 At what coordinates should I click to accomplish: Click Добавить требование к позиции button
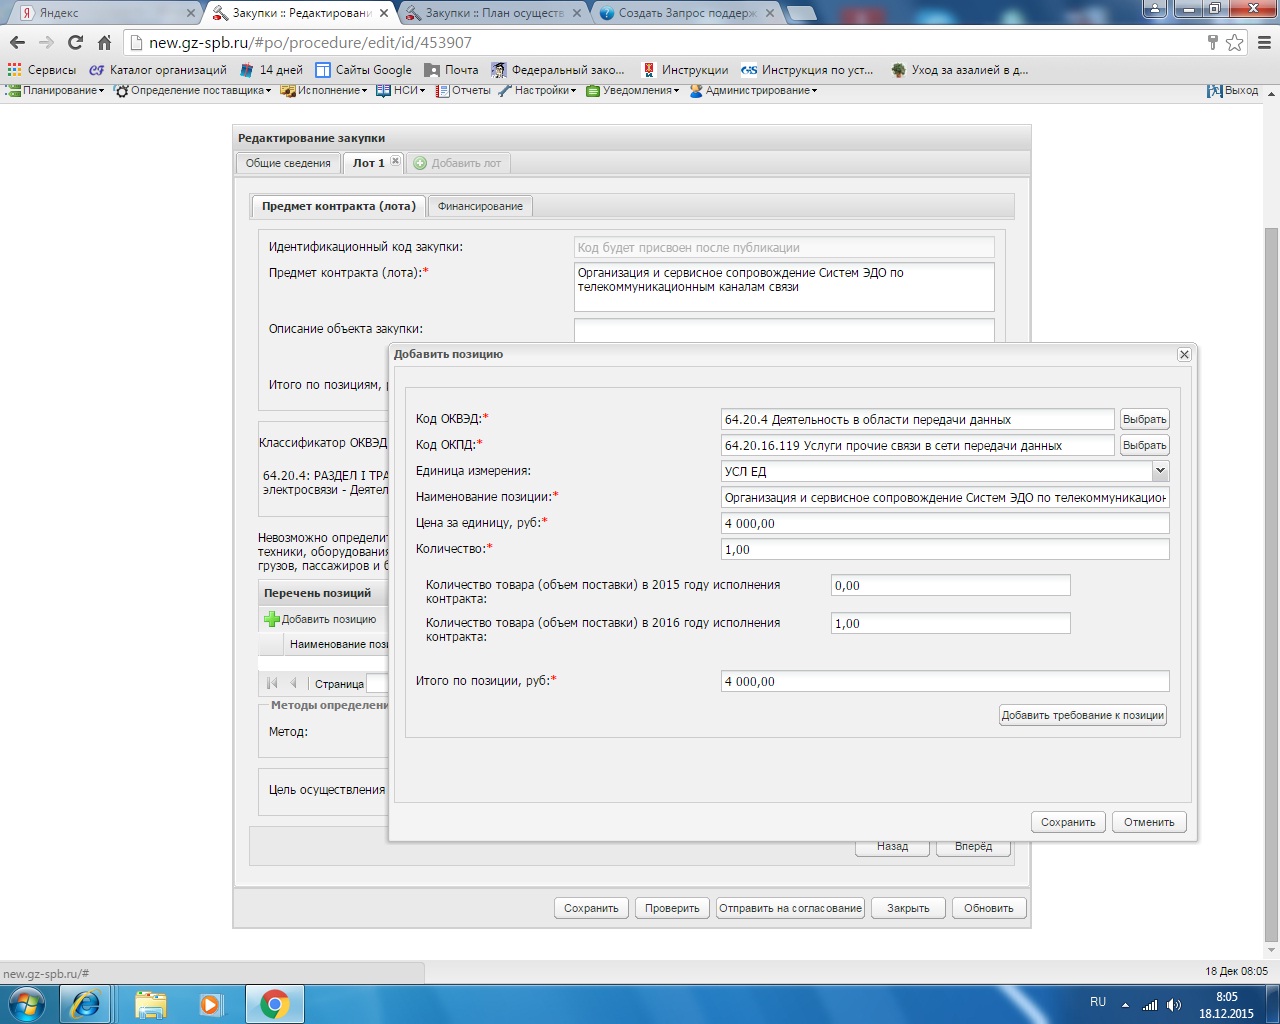click(1083, 715)
